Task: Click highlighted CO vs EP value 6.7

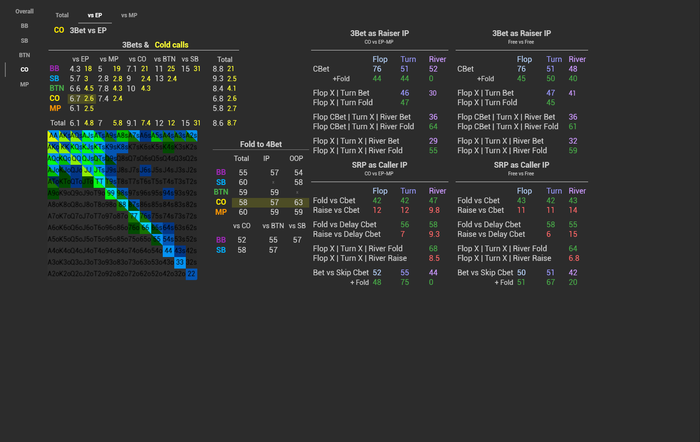Action: point(75,98)
